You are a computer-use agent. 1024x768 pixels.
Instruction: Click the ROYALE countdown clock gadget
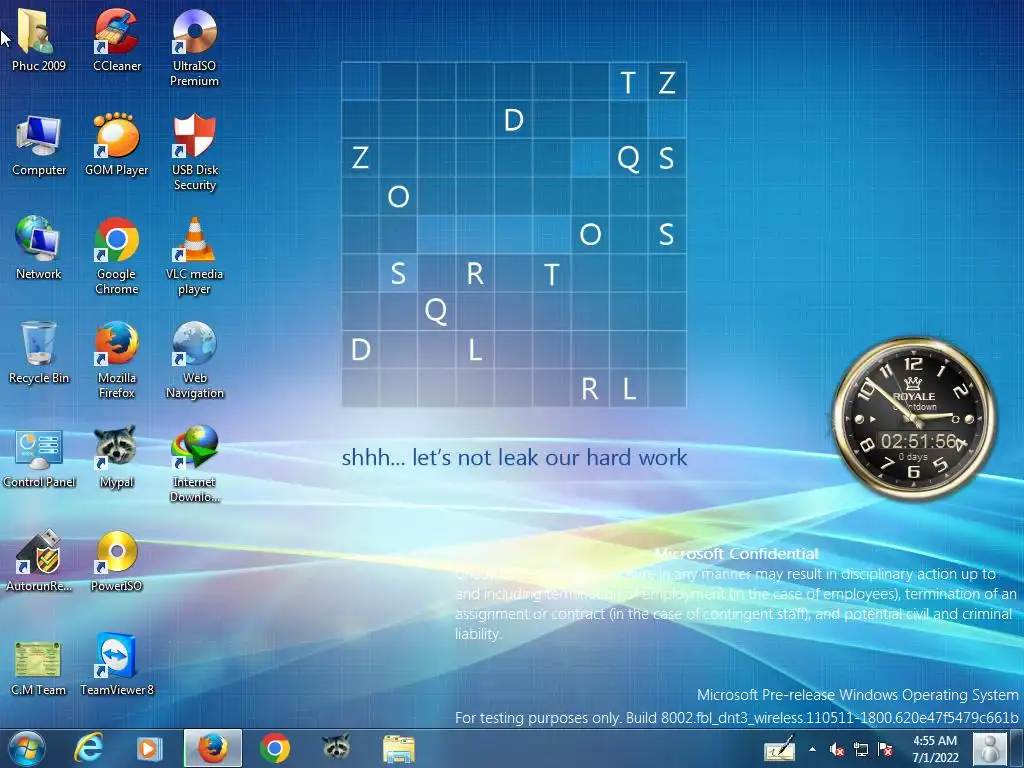point(914,419)
